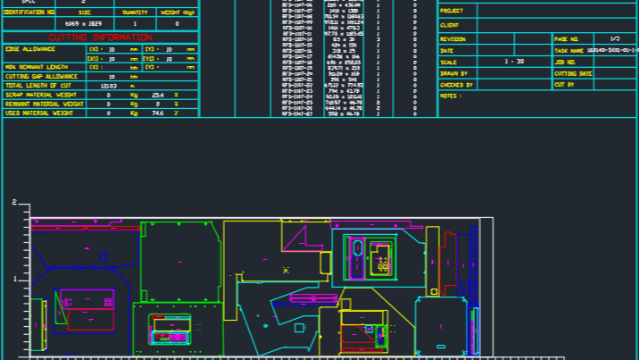Viewport: 640px width, 360px height.
Task: Select the 'REMNANT MATERIAL WEIGHT' label
Action: 44,104
